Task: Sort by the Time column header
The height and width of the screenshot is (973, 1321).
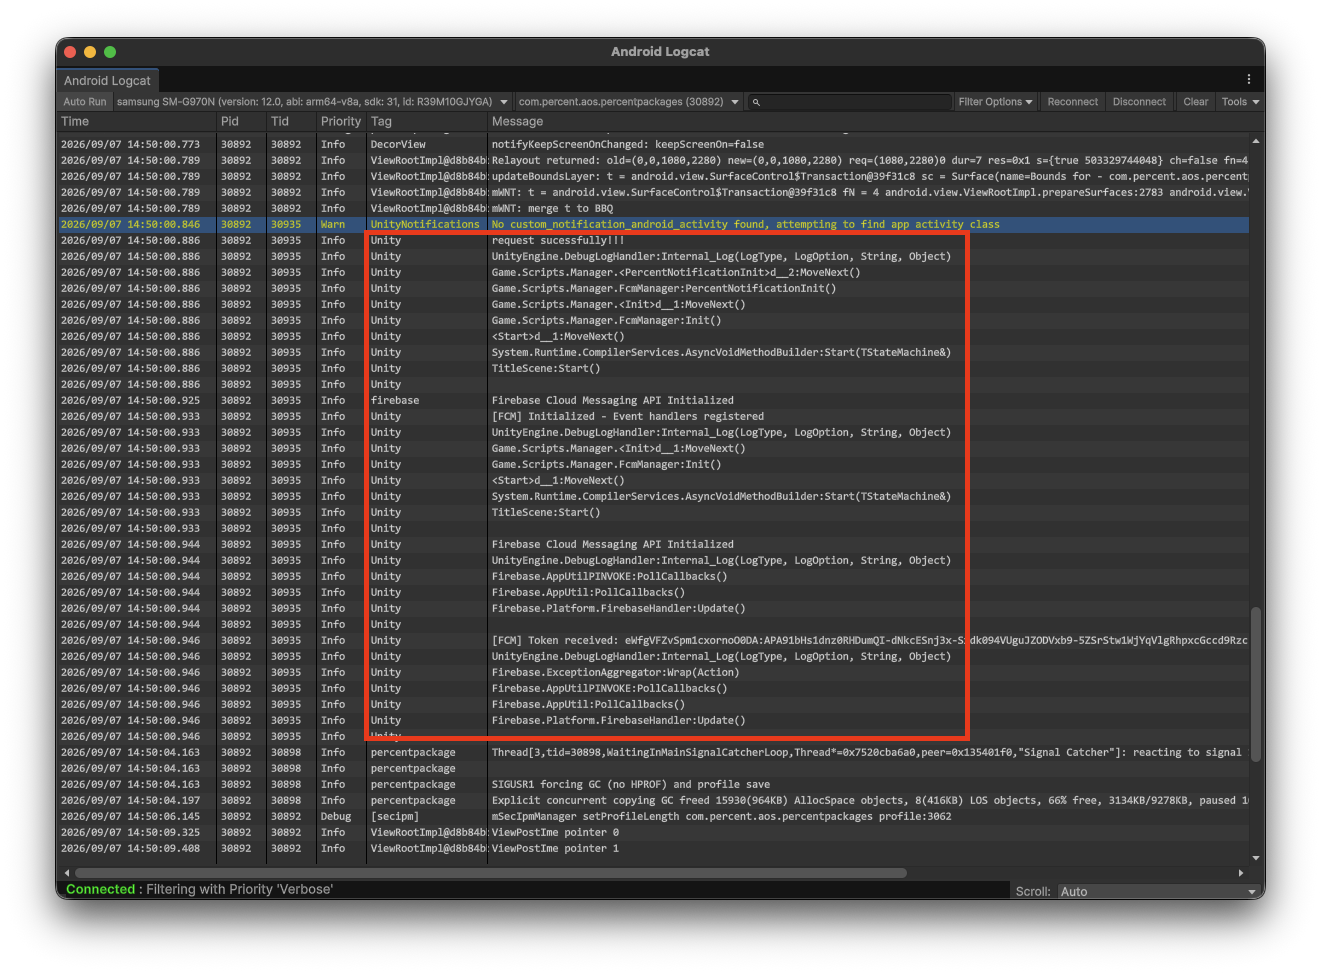Action: 137,121
